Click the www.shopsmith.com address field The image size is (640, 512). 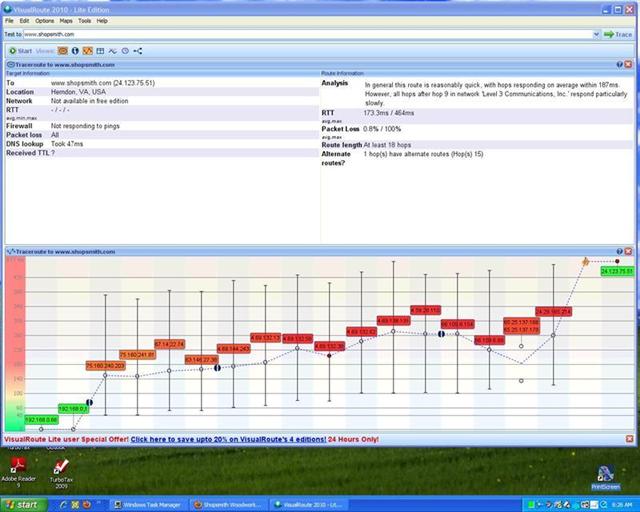(x=308, y=35)
